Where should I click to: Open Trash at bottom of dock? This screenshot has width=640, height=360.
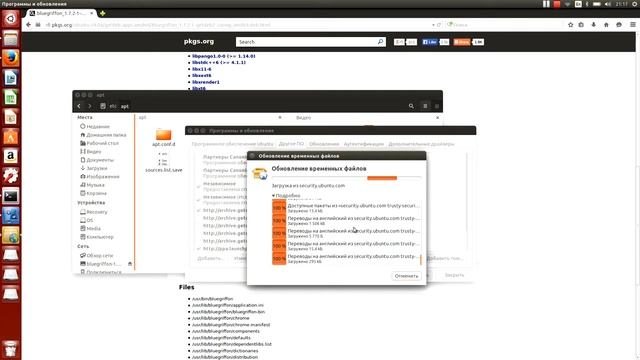pos(11,349)
